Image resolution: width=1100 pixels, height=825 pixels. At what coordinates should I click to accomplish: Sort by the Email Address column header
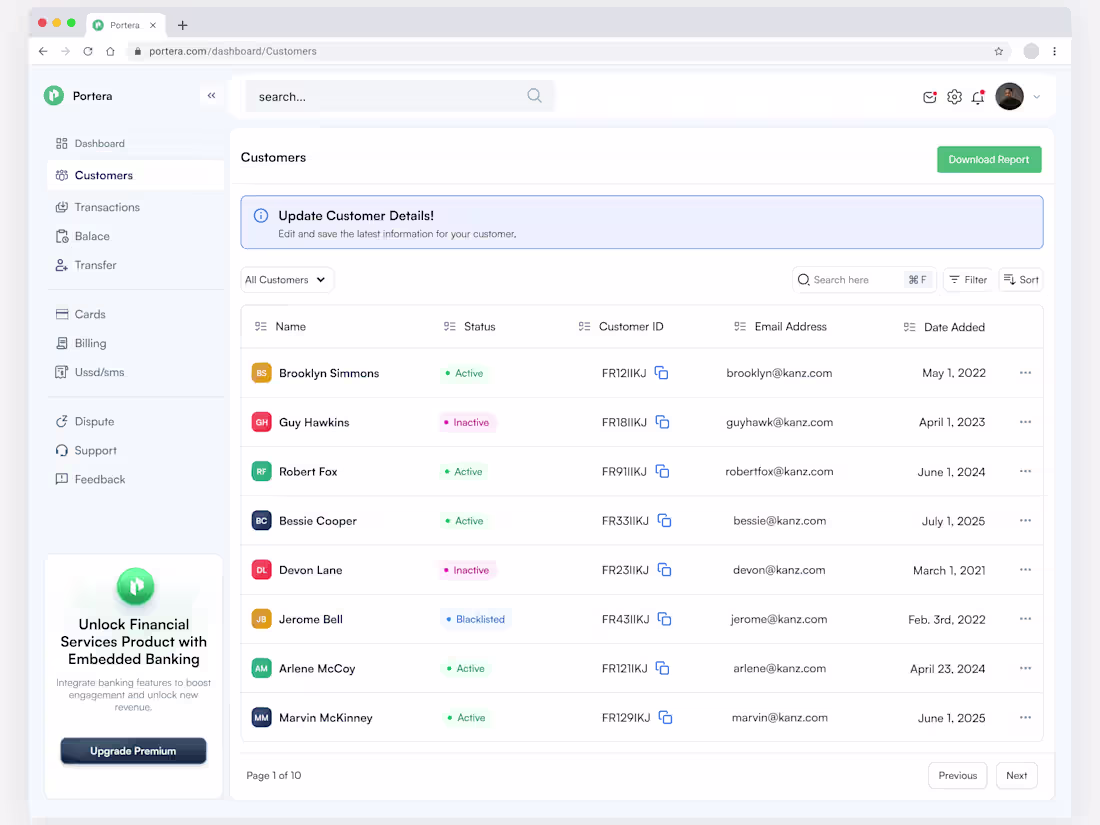tap(780, 326)
